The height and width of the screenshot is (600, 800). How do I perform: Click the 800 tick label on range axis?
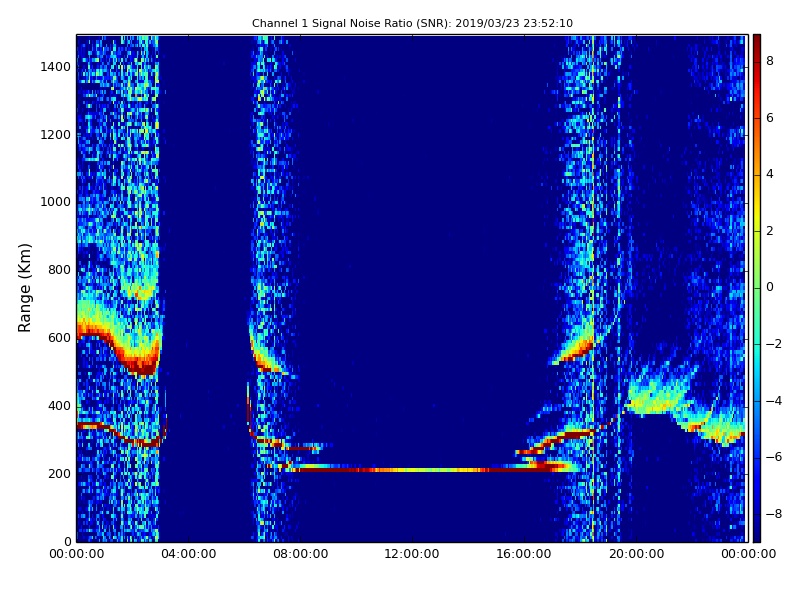tap(59, 270)
